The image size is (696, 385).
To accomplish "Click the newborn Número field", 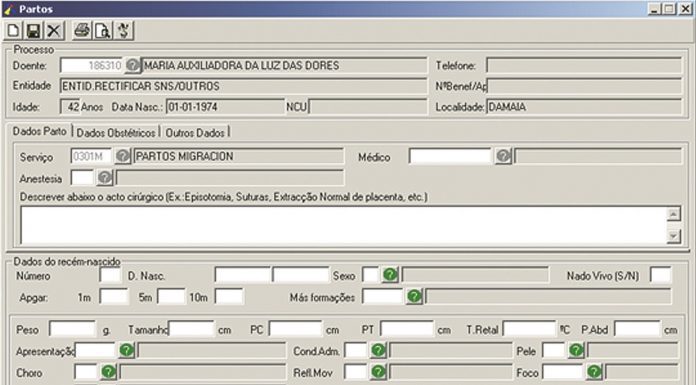I will tap(110, 275).
